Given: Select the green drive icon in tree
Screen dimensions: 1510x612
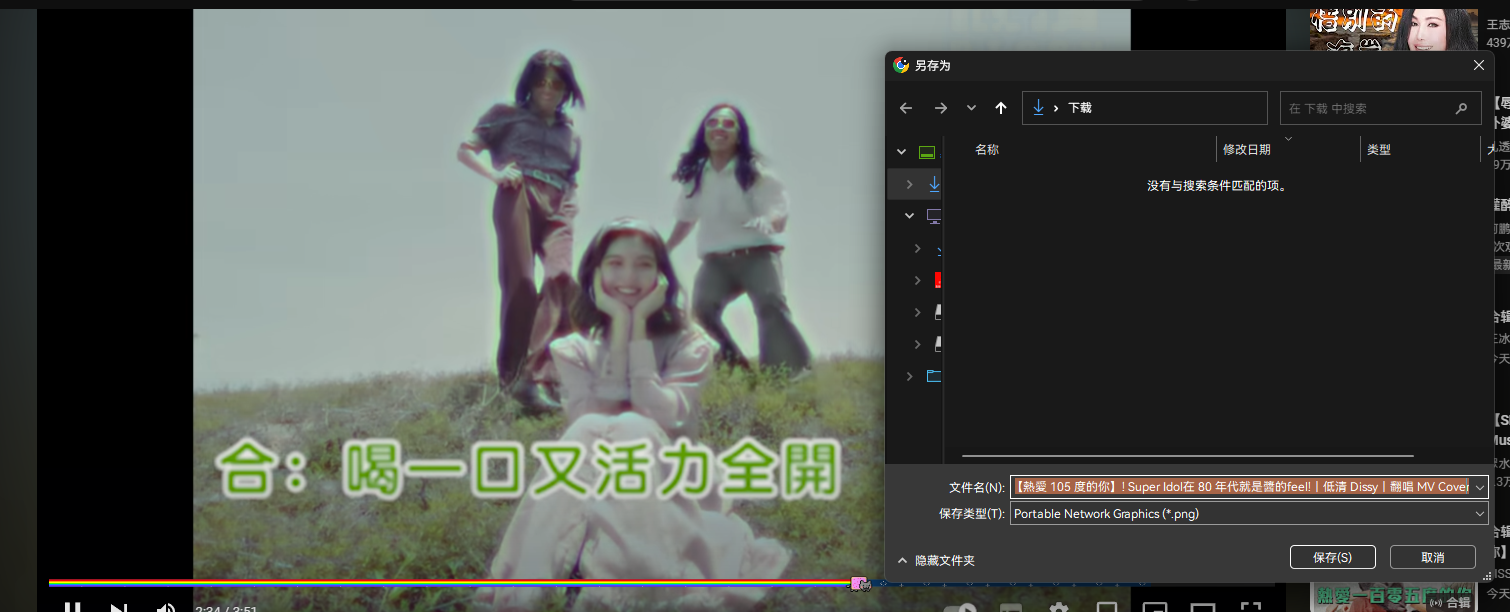Looking at the screenshot, I should click(927, 152).
